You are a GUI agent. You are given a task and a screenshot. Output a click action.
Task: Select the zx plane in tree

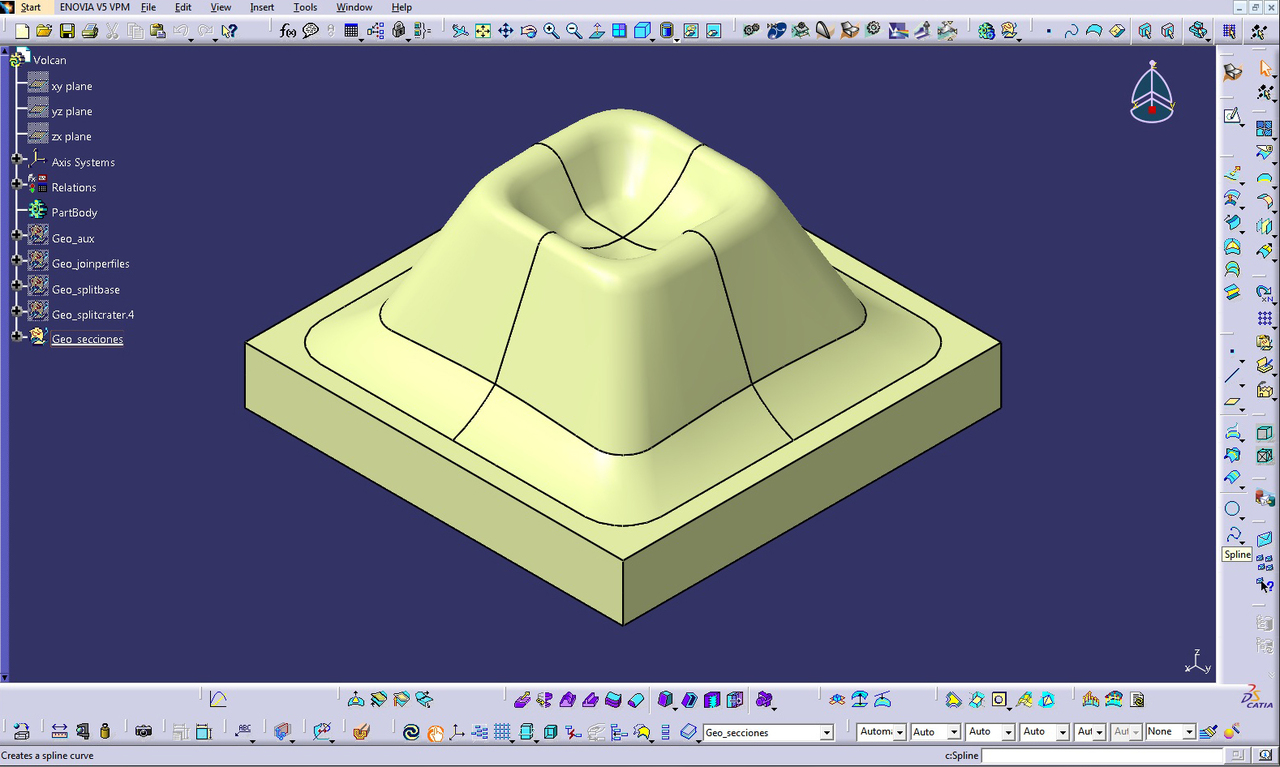tap(72, 136)
